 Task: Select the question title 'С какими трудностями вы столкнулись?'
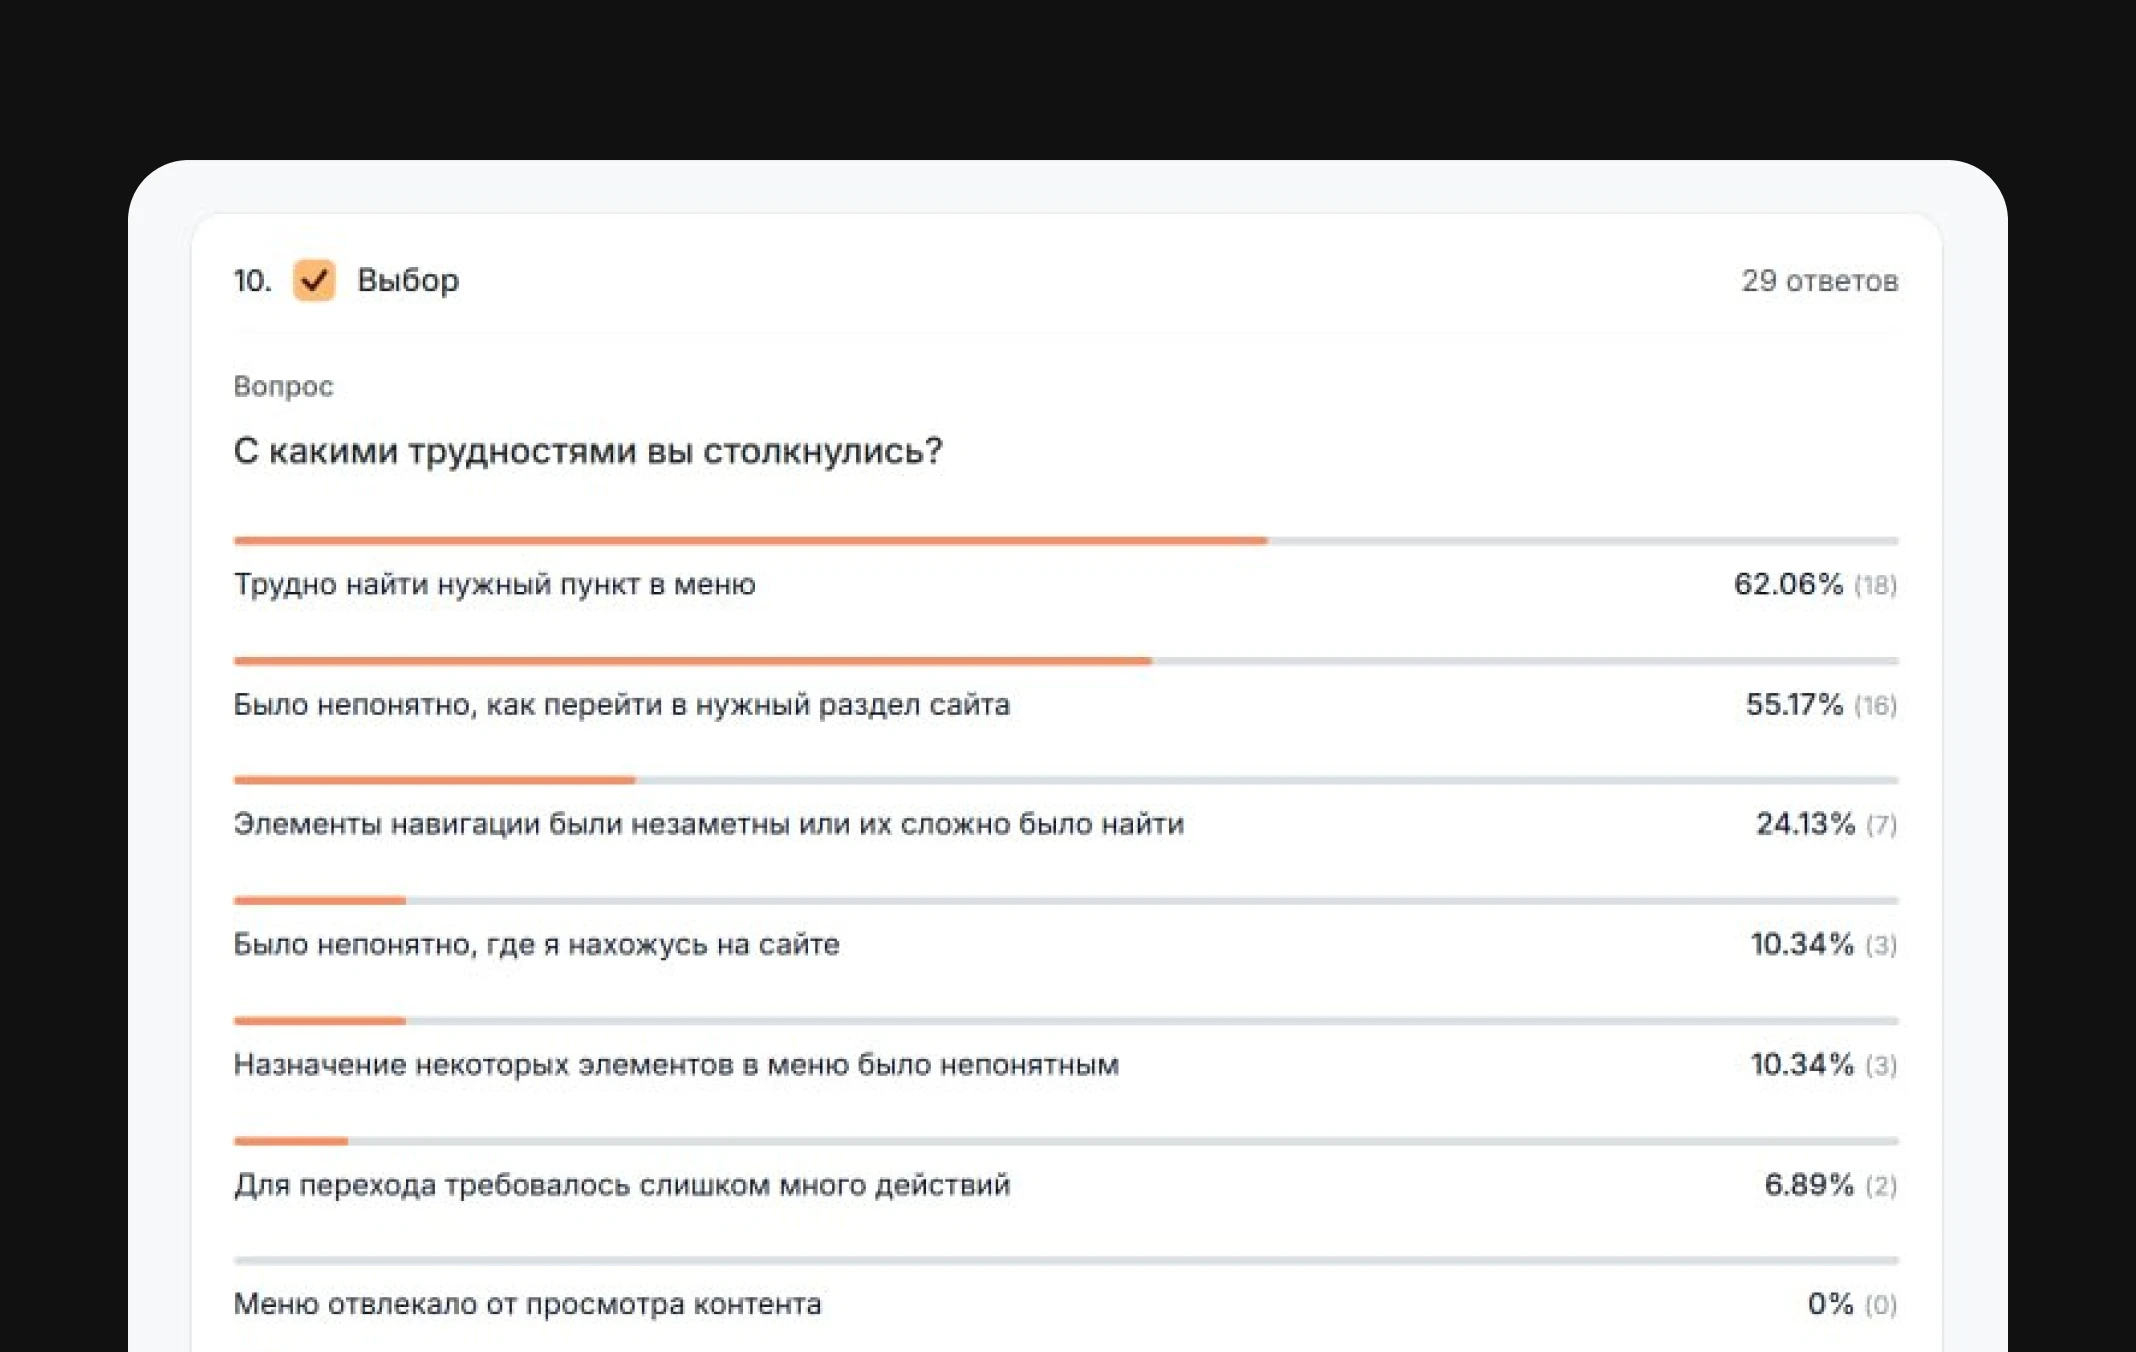tap(588, 451)
